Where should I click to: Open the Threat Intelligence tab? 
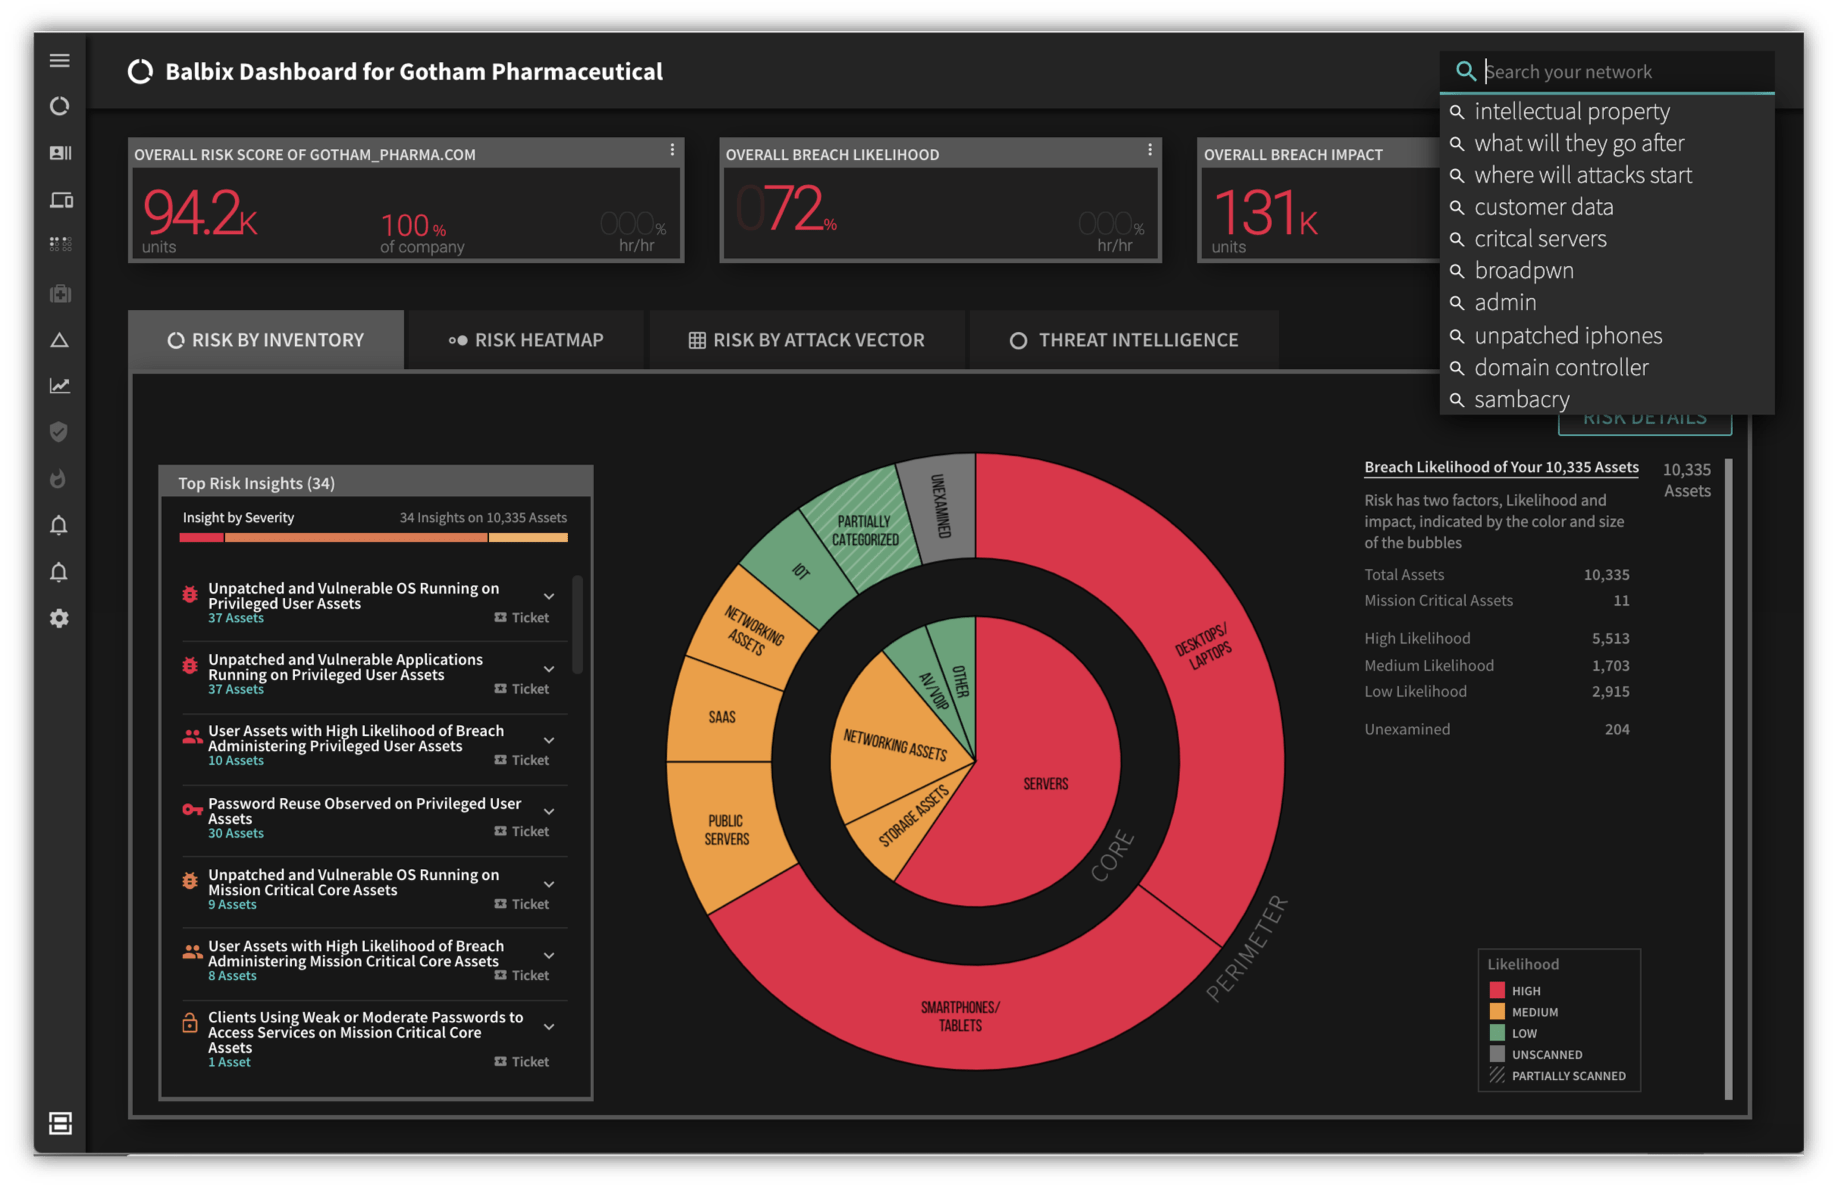[1124, 339]
